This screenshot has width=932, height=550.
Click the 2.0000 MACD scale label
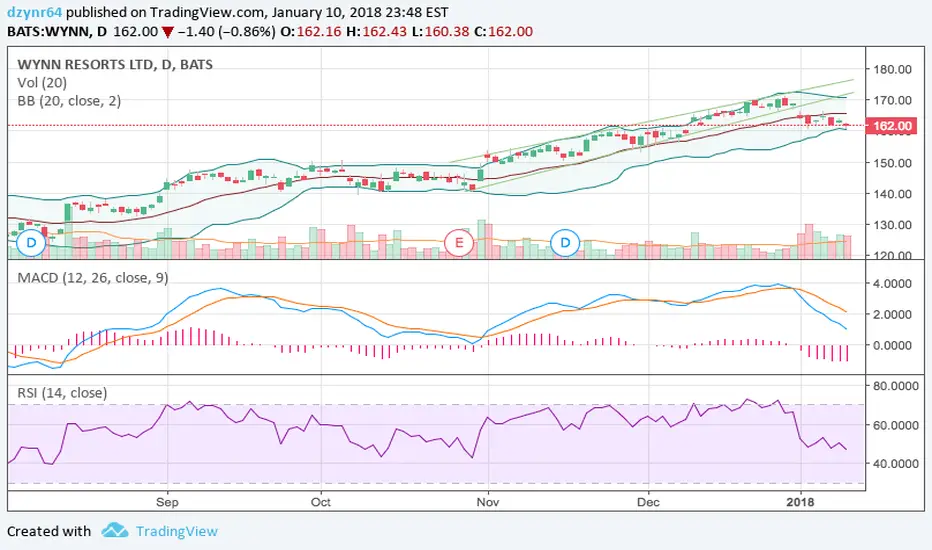(x=893, y=314)
